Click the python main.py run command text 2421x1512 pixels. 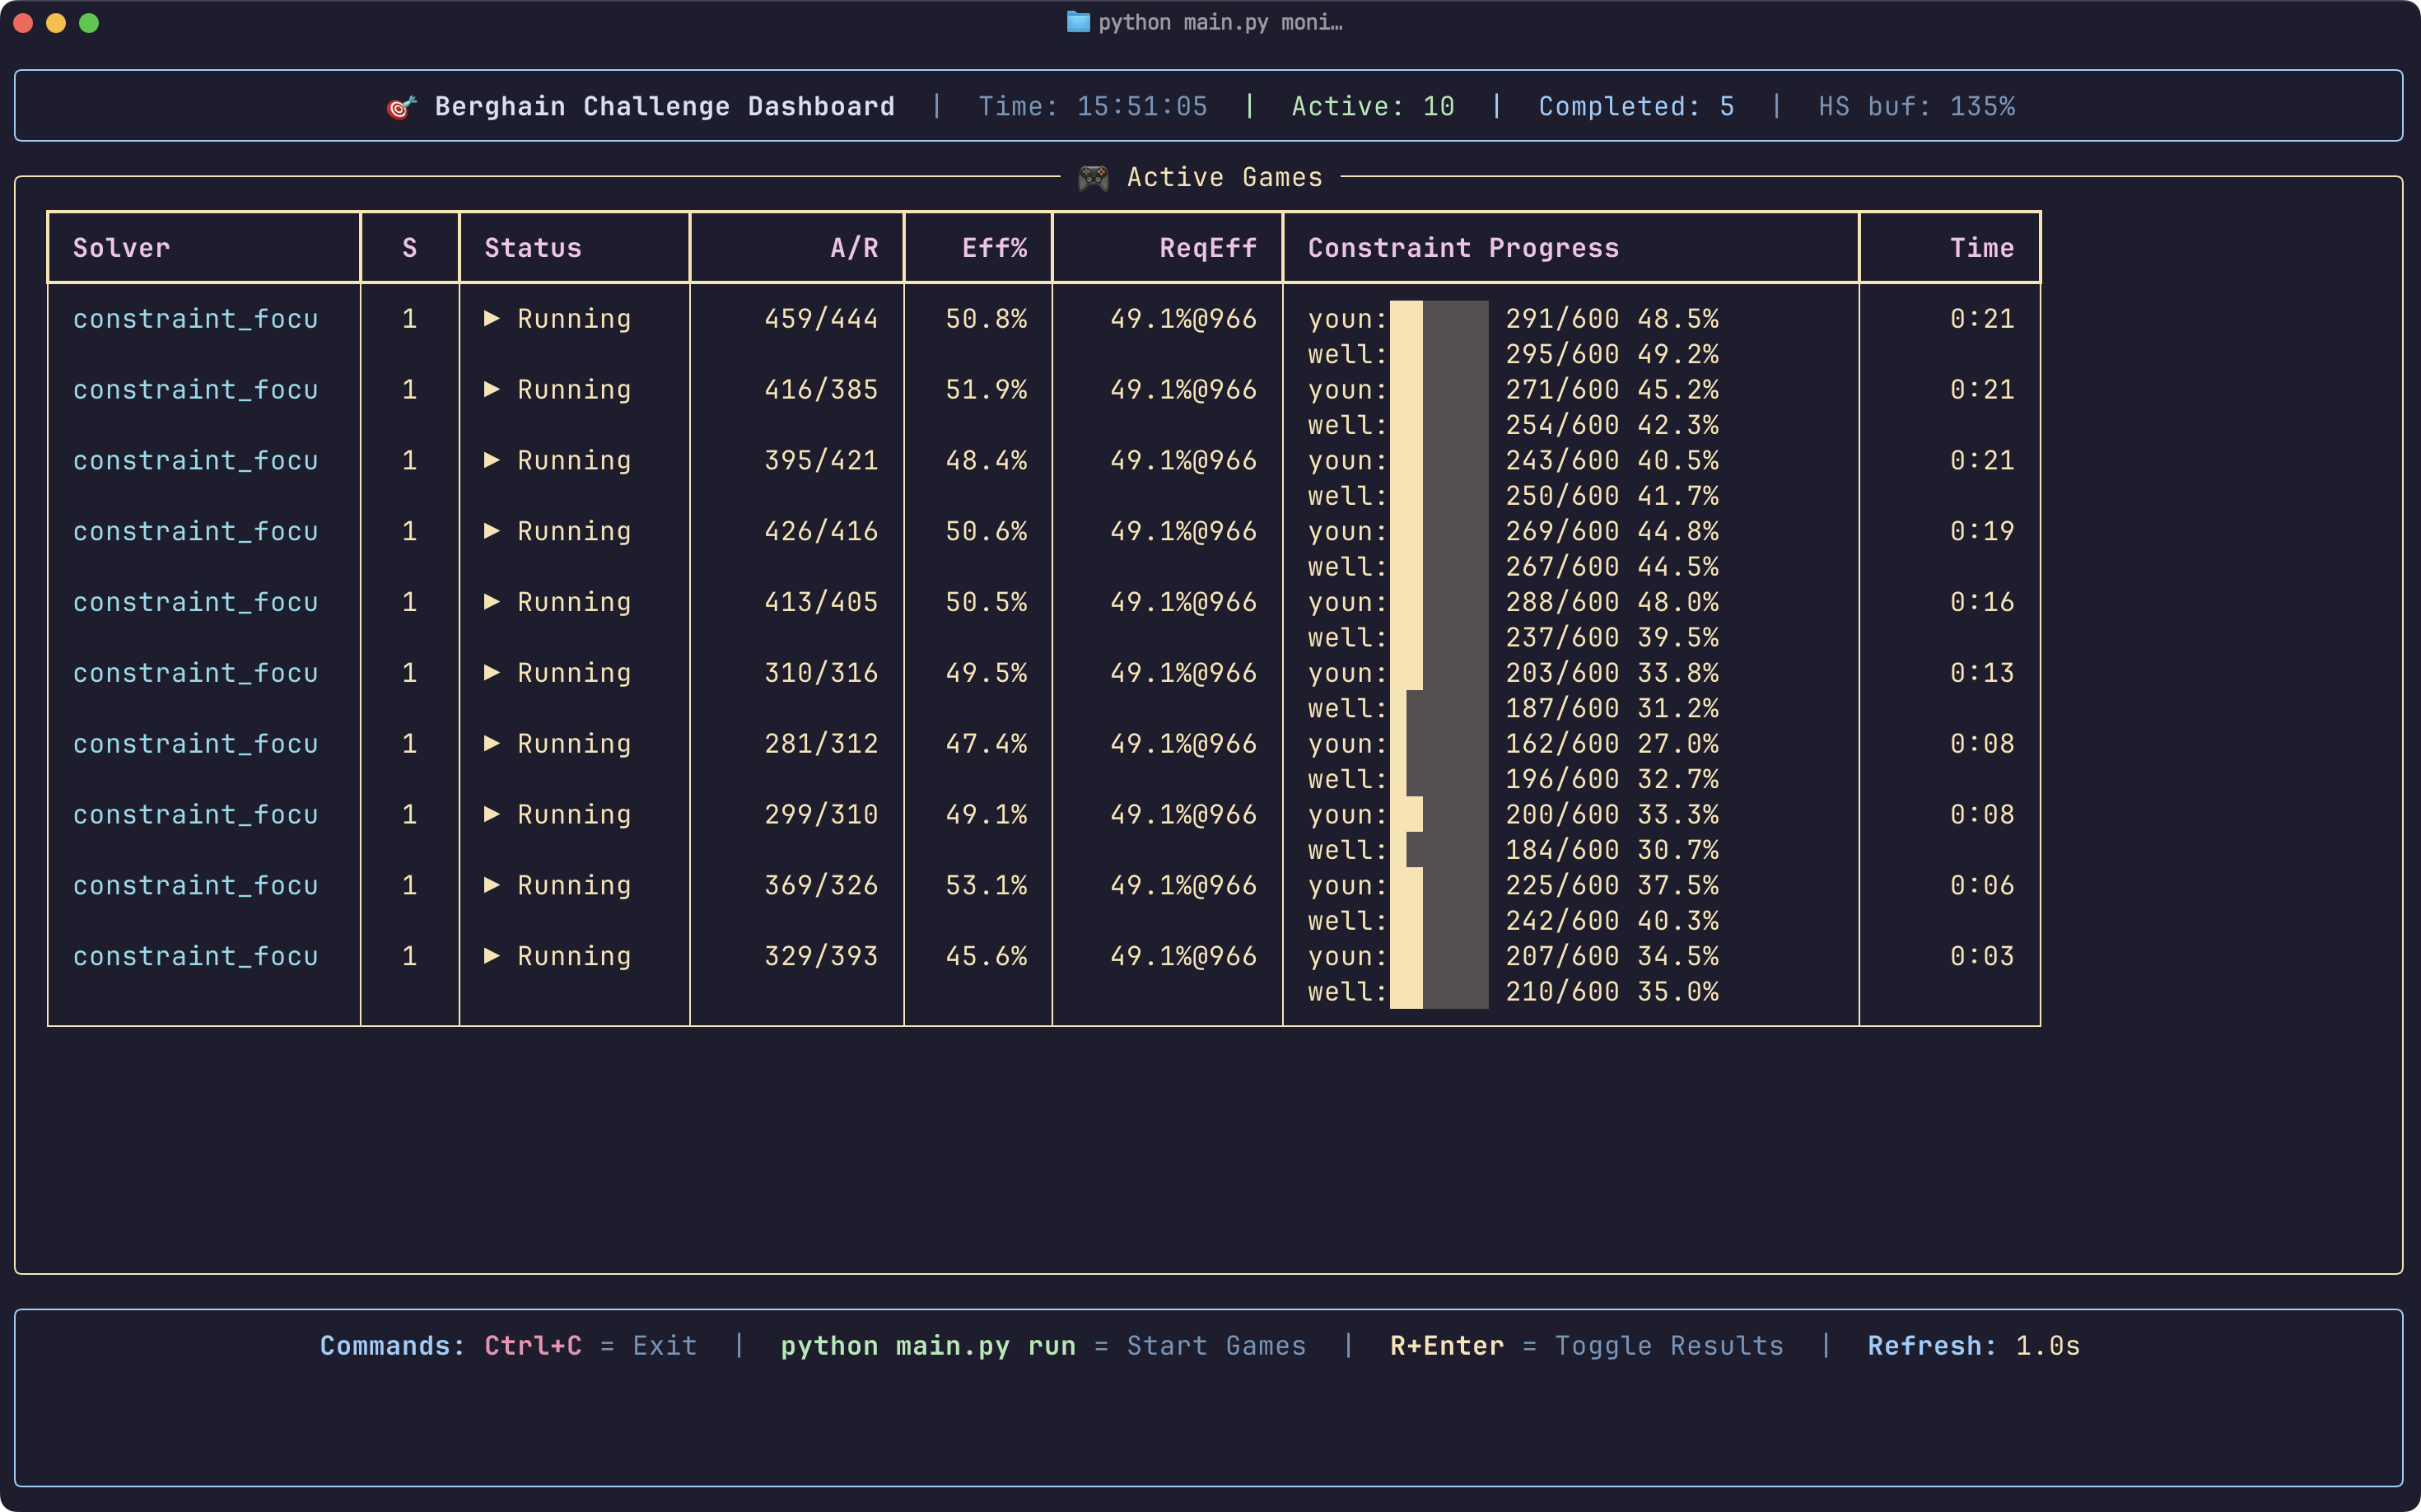point(928,1346)
